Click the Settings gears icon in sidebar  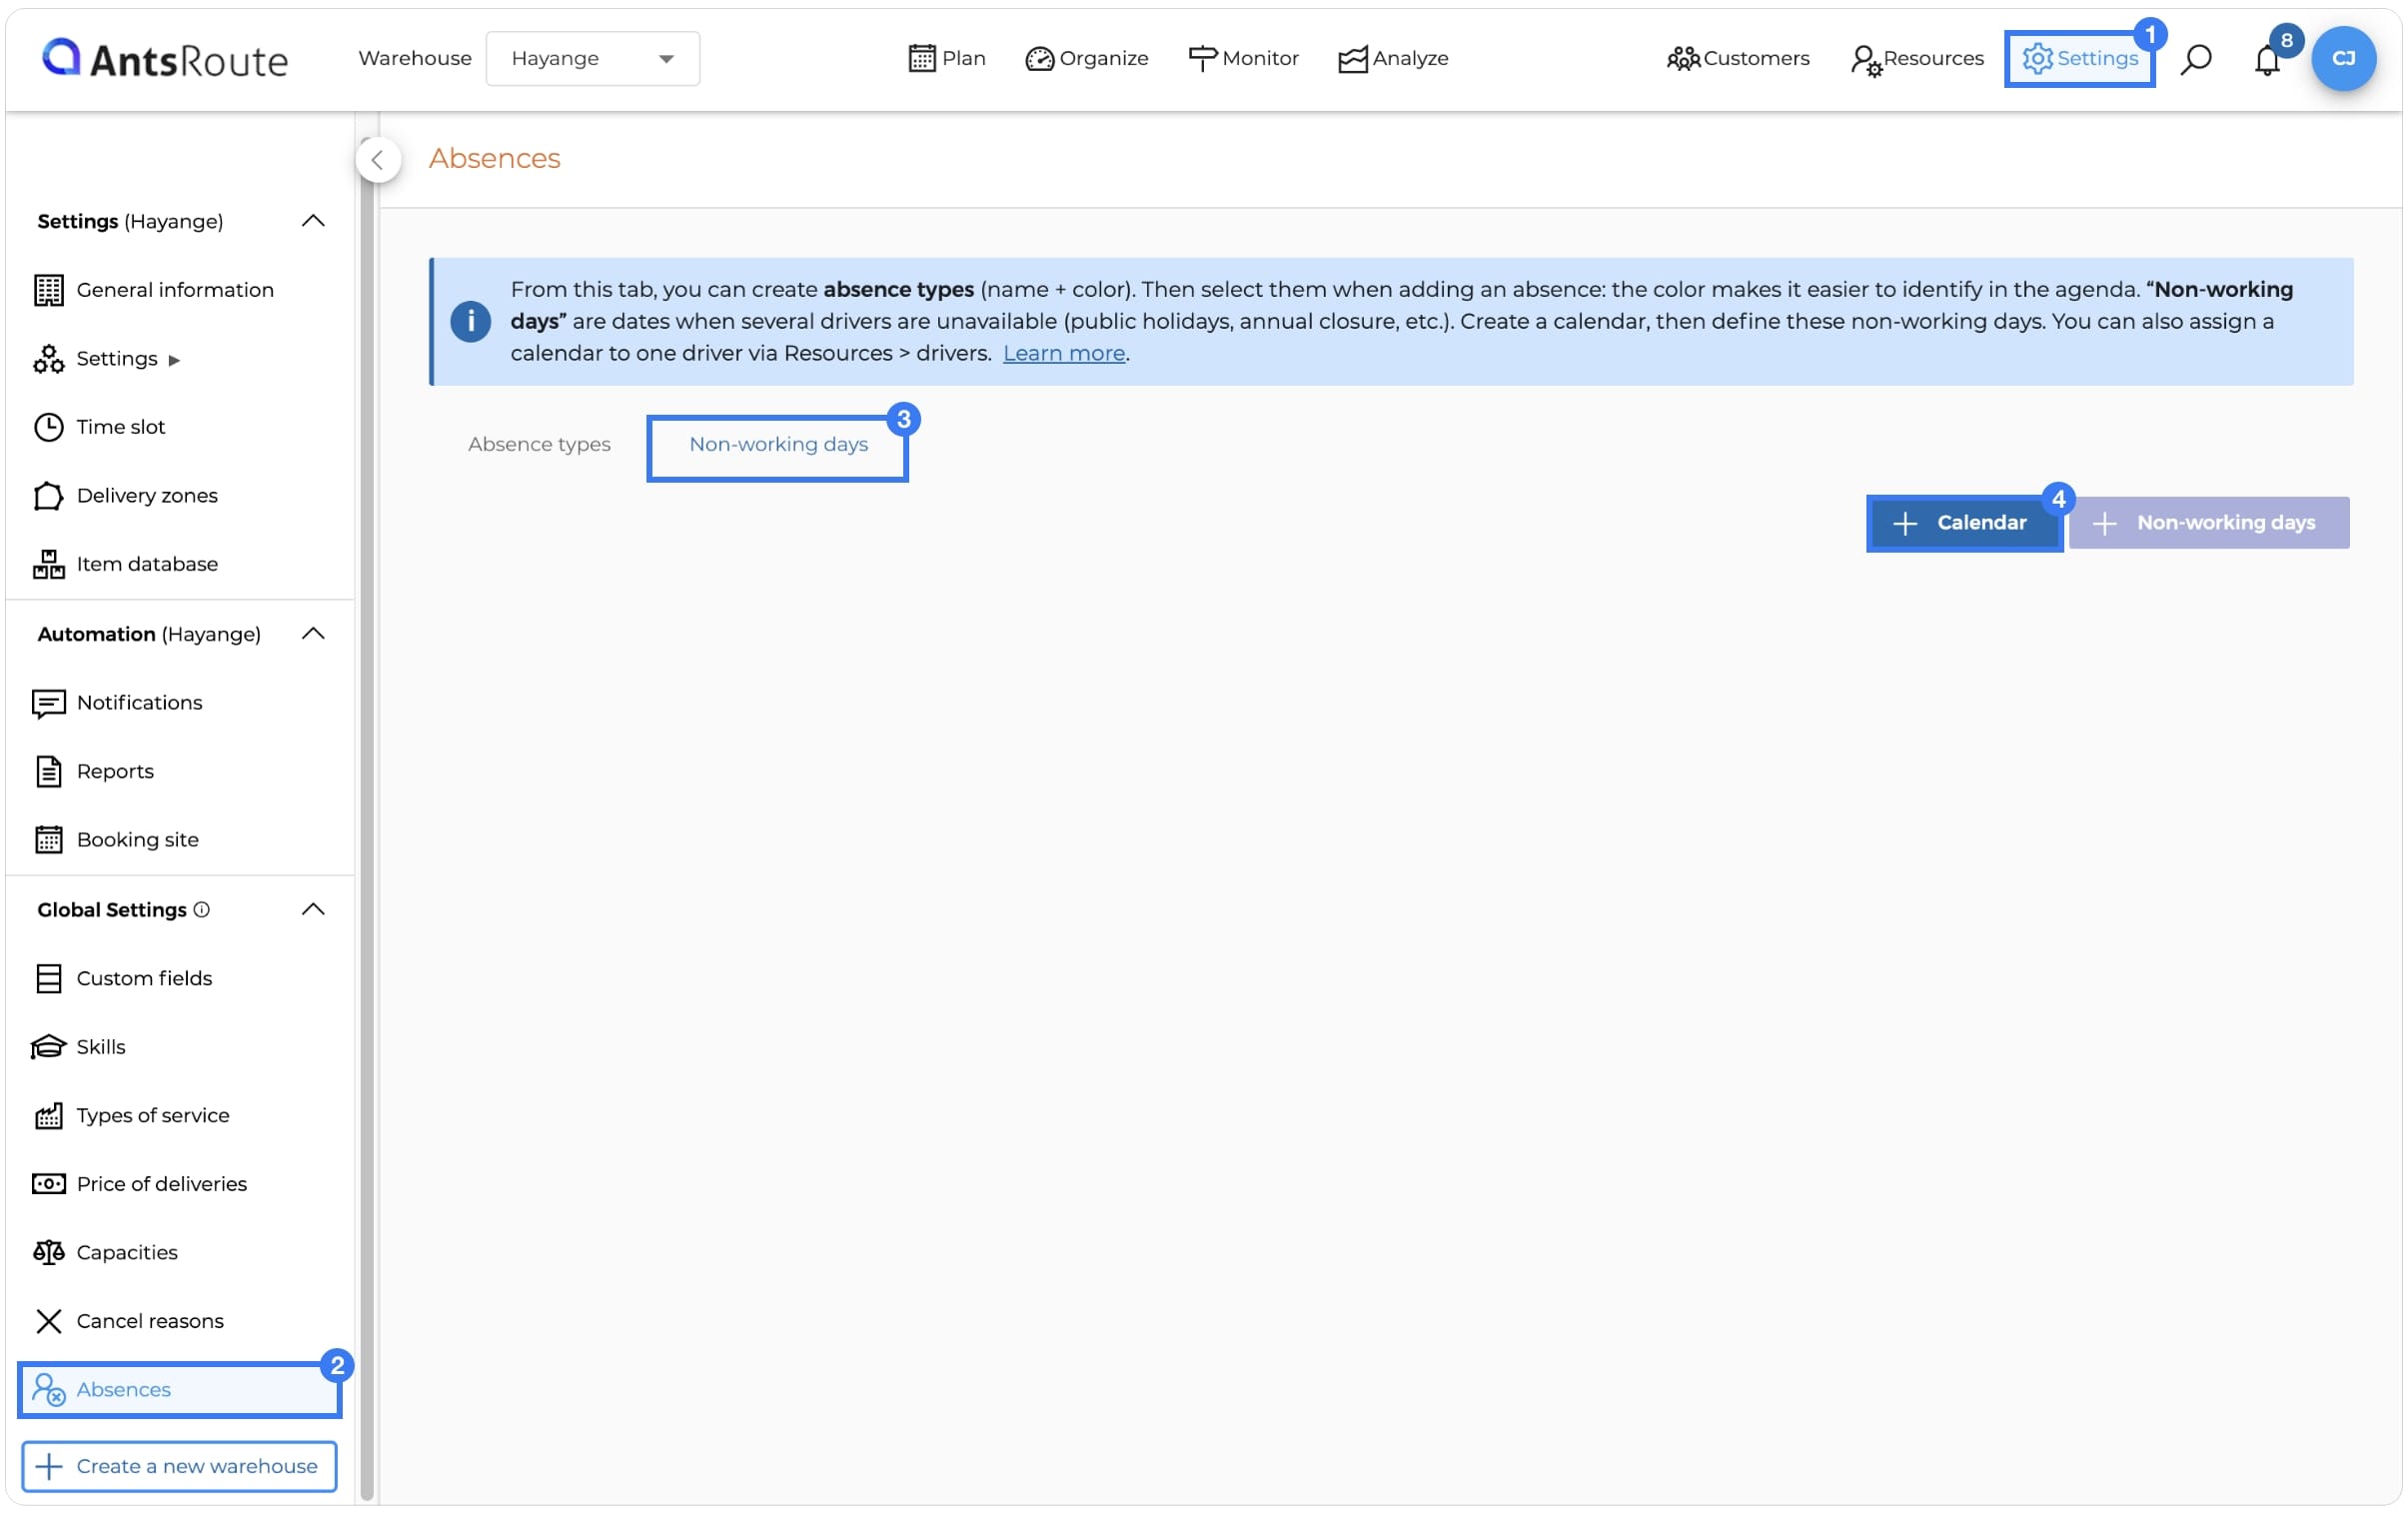pos(48,358)
